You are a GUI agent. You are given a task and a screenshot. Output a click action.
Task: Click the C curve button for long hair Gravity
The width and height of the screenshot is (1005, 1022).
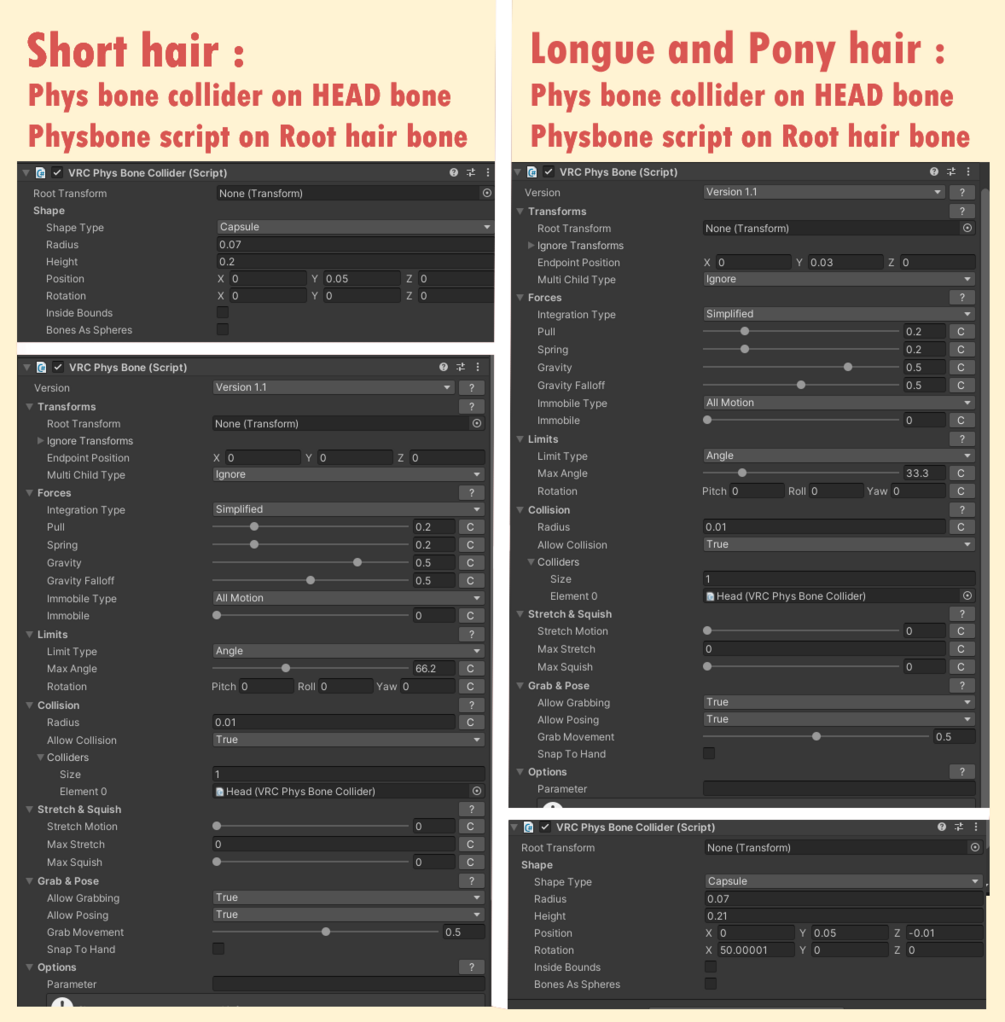961,367
